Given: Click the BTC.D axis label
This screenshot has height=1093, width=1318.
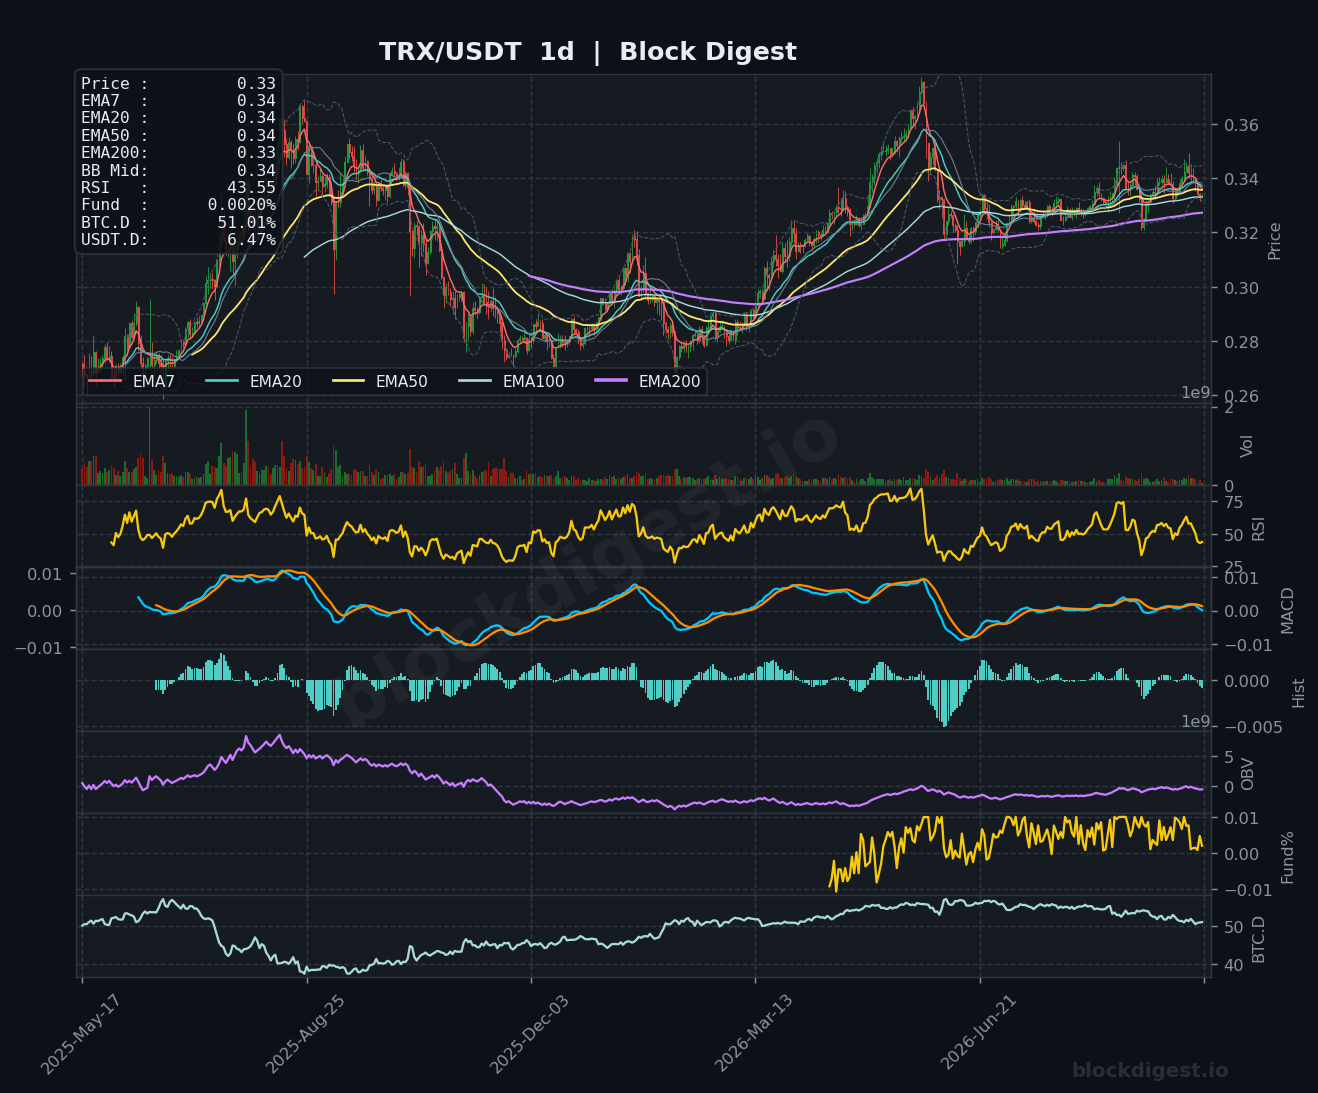Looking at the screenshot, I should [x=1258, y=939].
